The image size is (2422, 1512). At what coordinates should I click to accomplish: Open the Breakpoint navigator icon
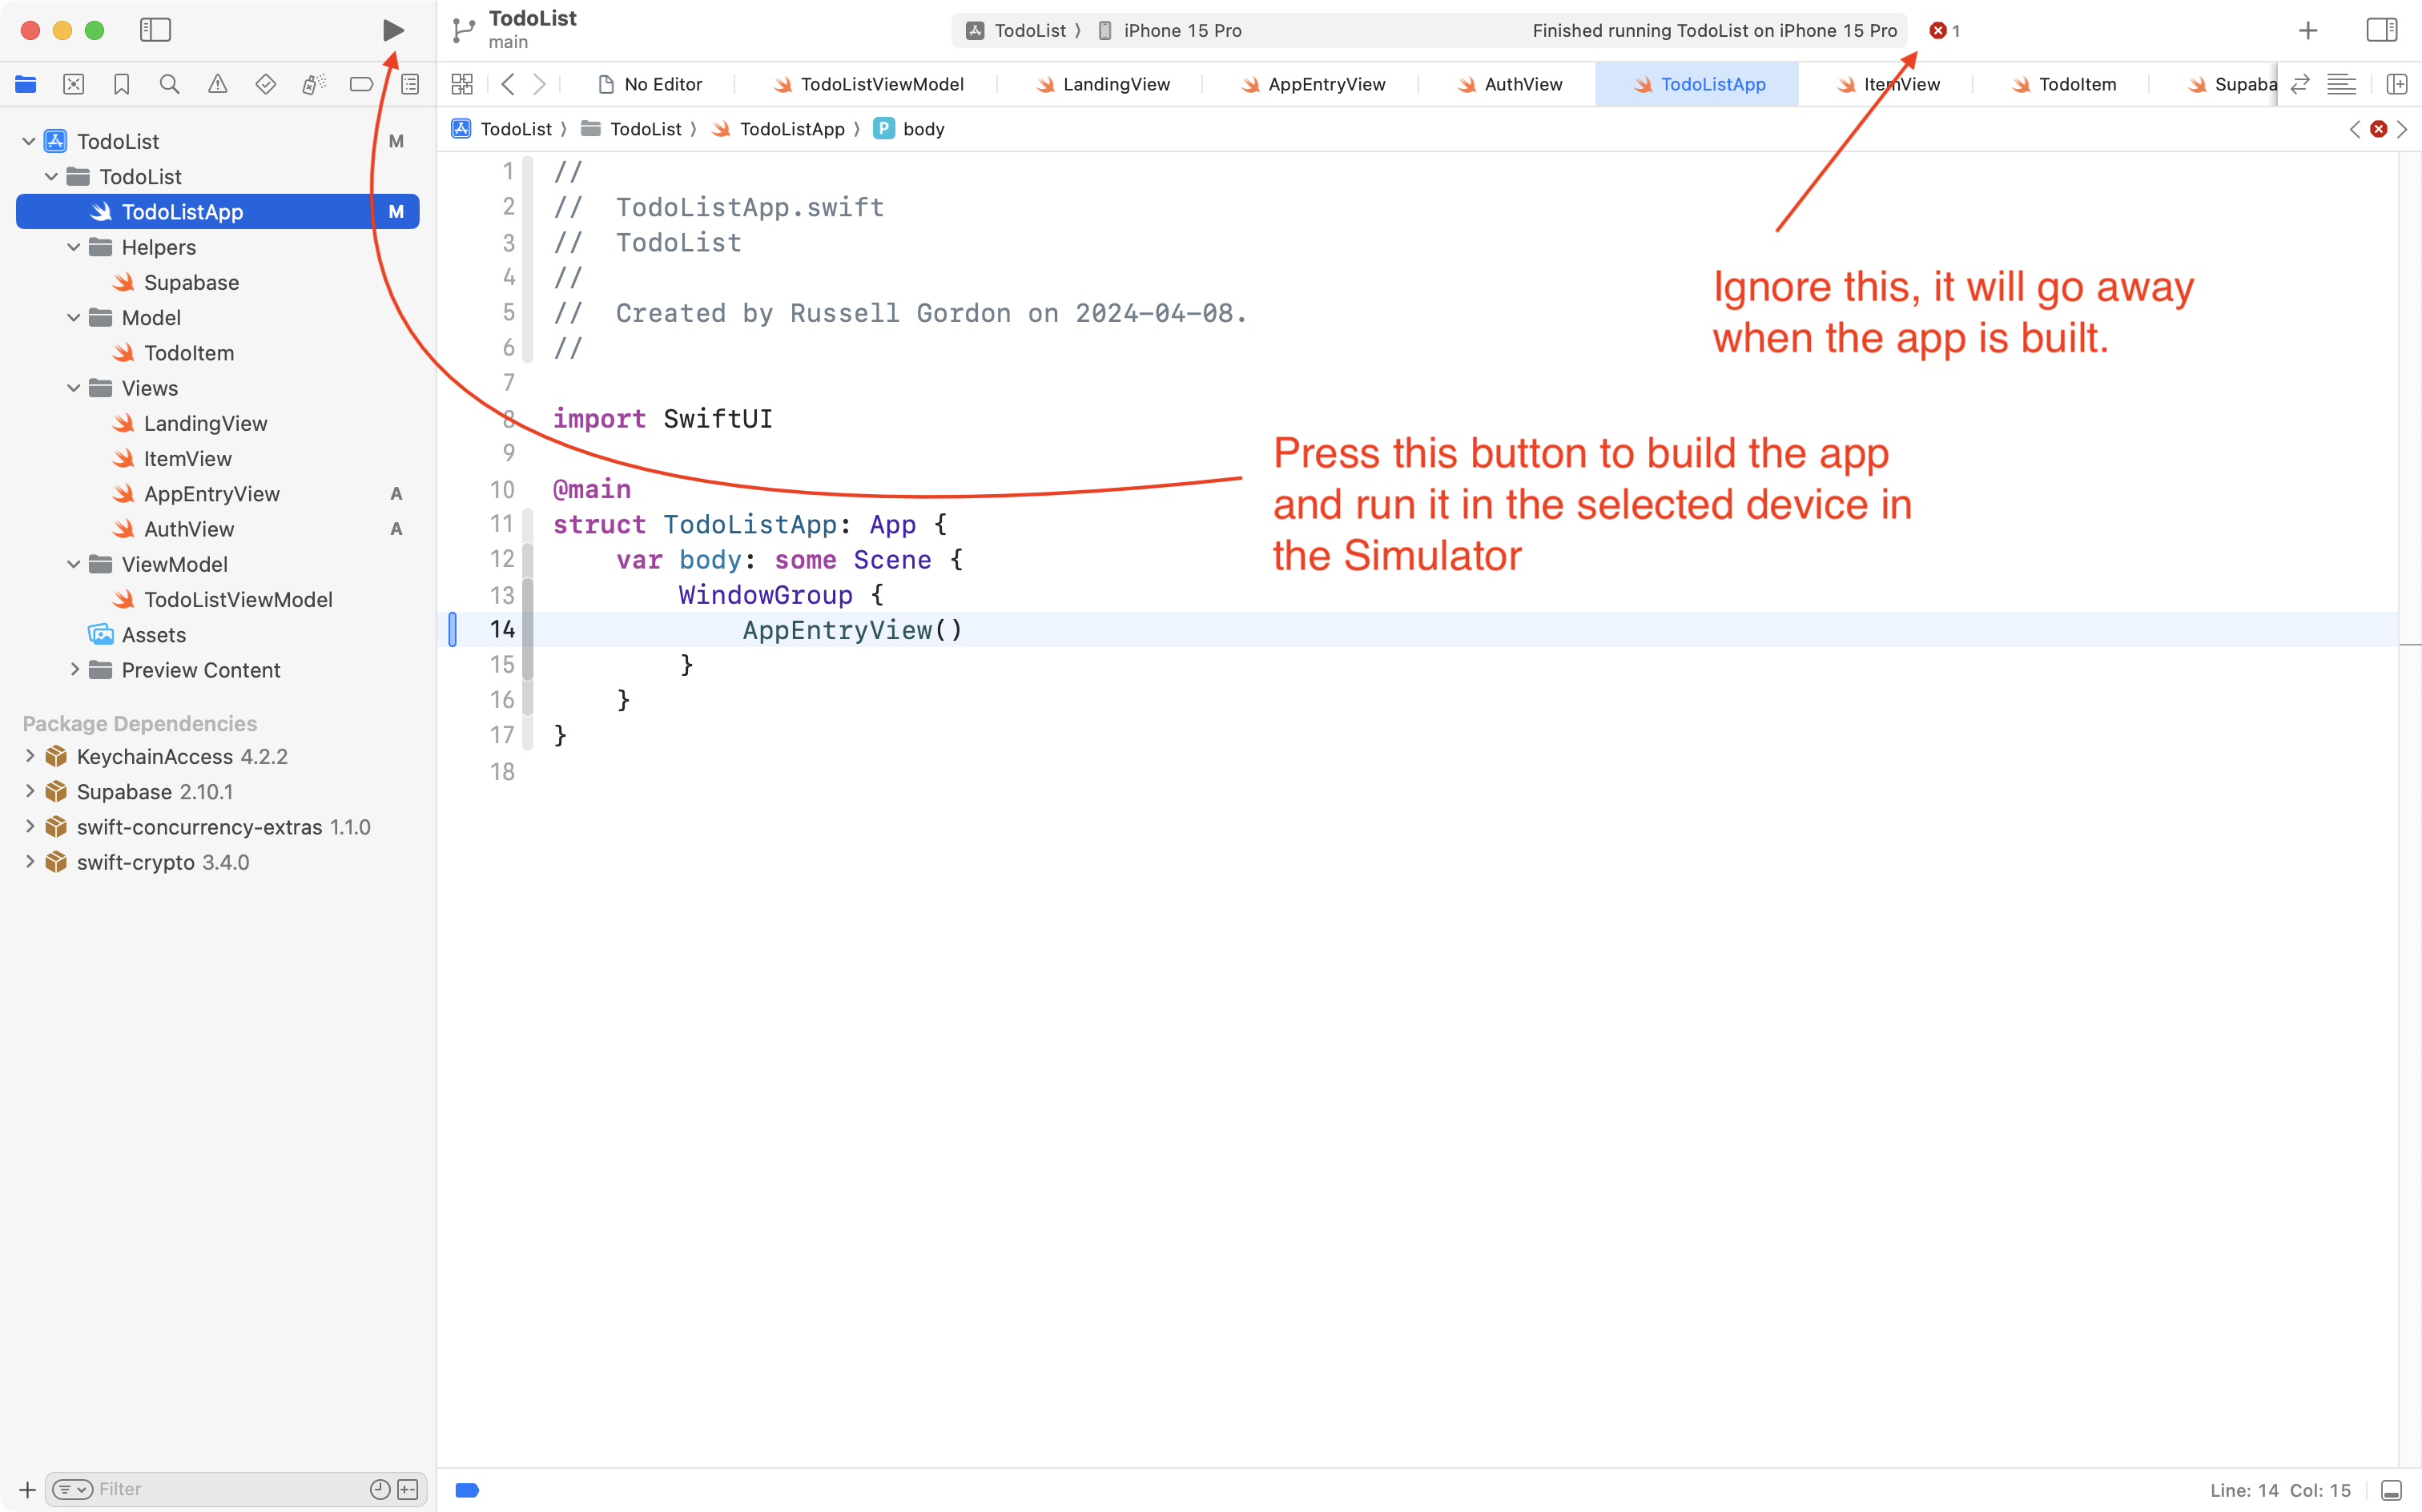pyautogui.click(x=361, y=84)
